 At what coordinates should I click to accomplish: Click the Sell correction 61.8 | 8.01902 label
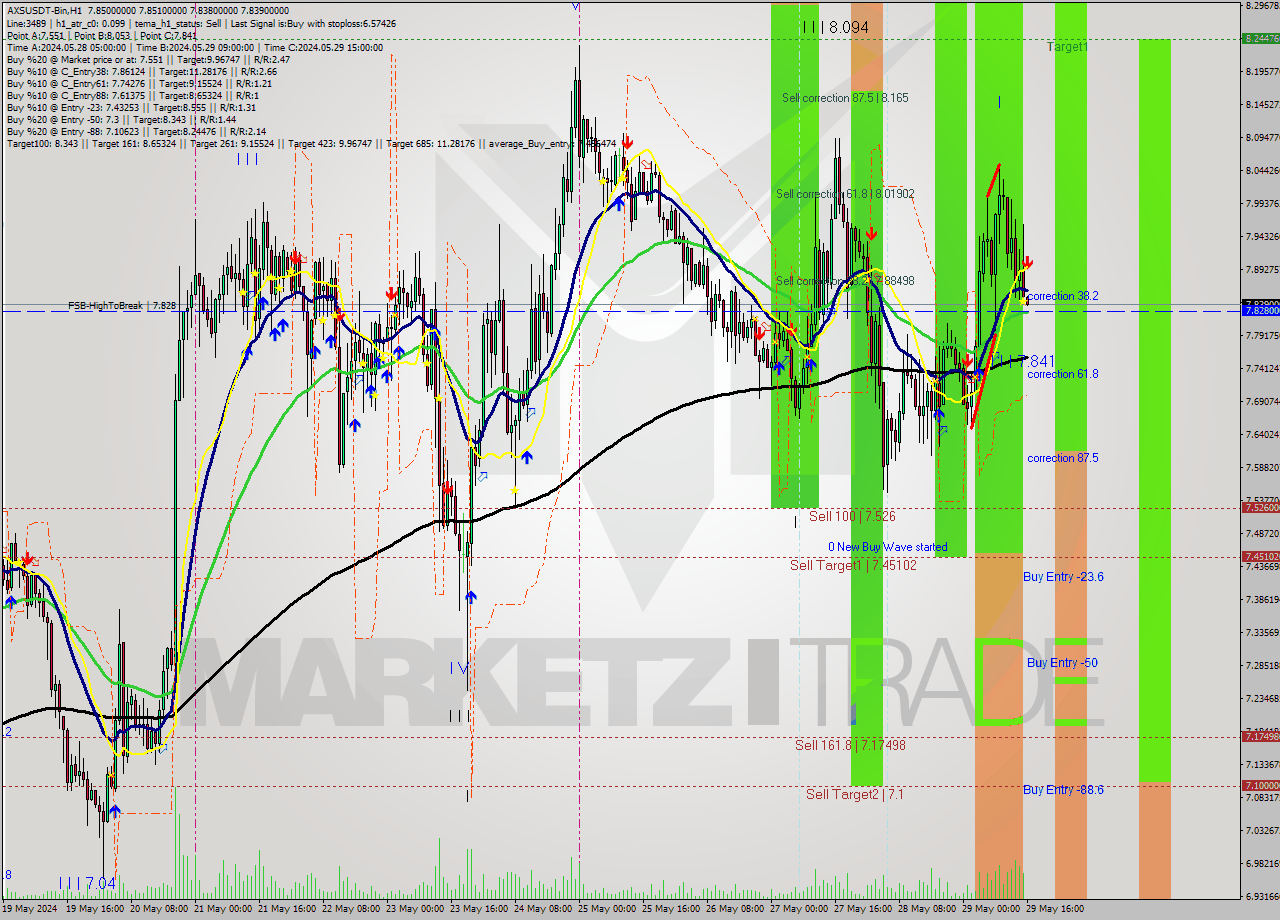pyautogui.click(x=845, y=194)
